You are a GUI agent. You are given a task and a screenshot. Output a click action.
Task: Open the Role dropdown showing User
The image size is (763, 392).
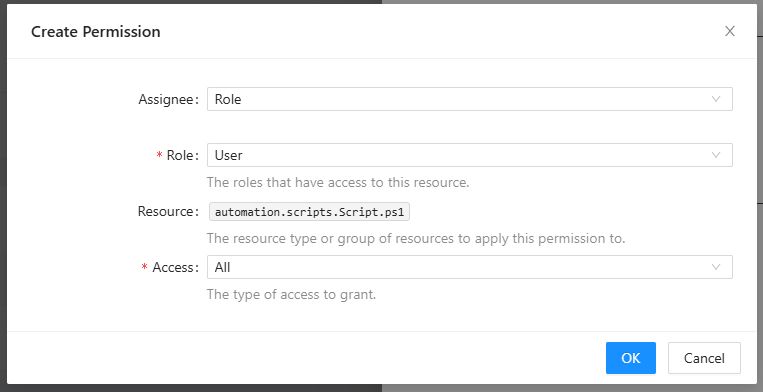pyautogui.click(x=470, y=155)
